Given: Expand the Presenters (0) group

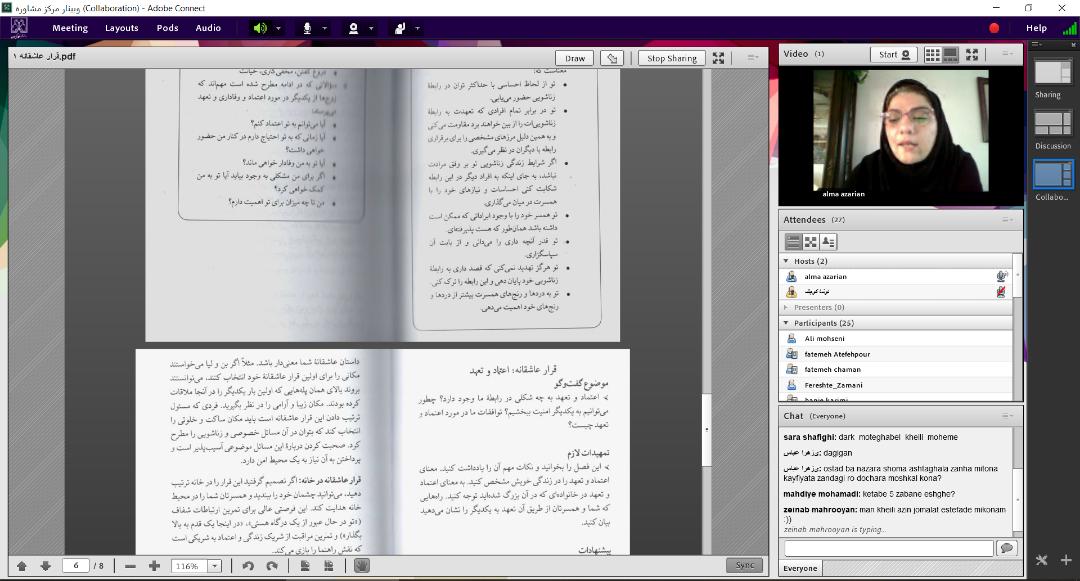Looking at the screenshot, I should click(788, 307).
